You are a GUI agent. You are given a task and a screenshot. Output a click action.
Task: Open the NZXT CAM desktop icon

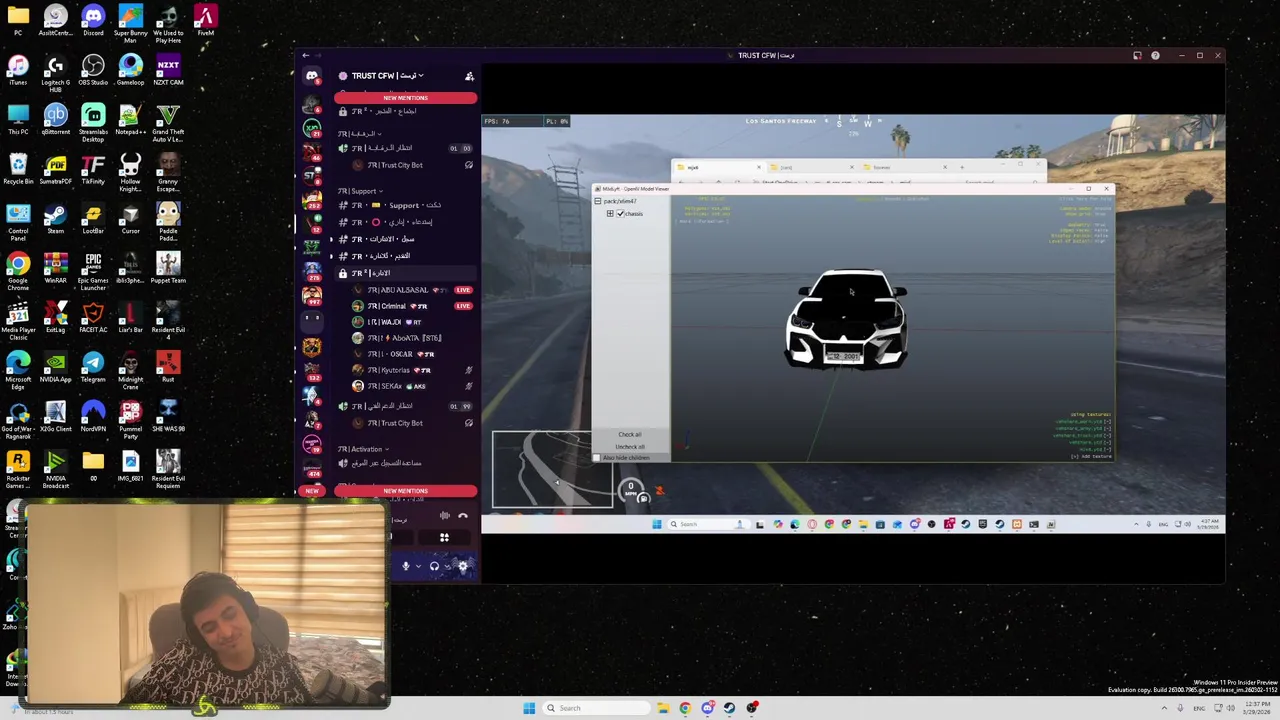(168, 70)
